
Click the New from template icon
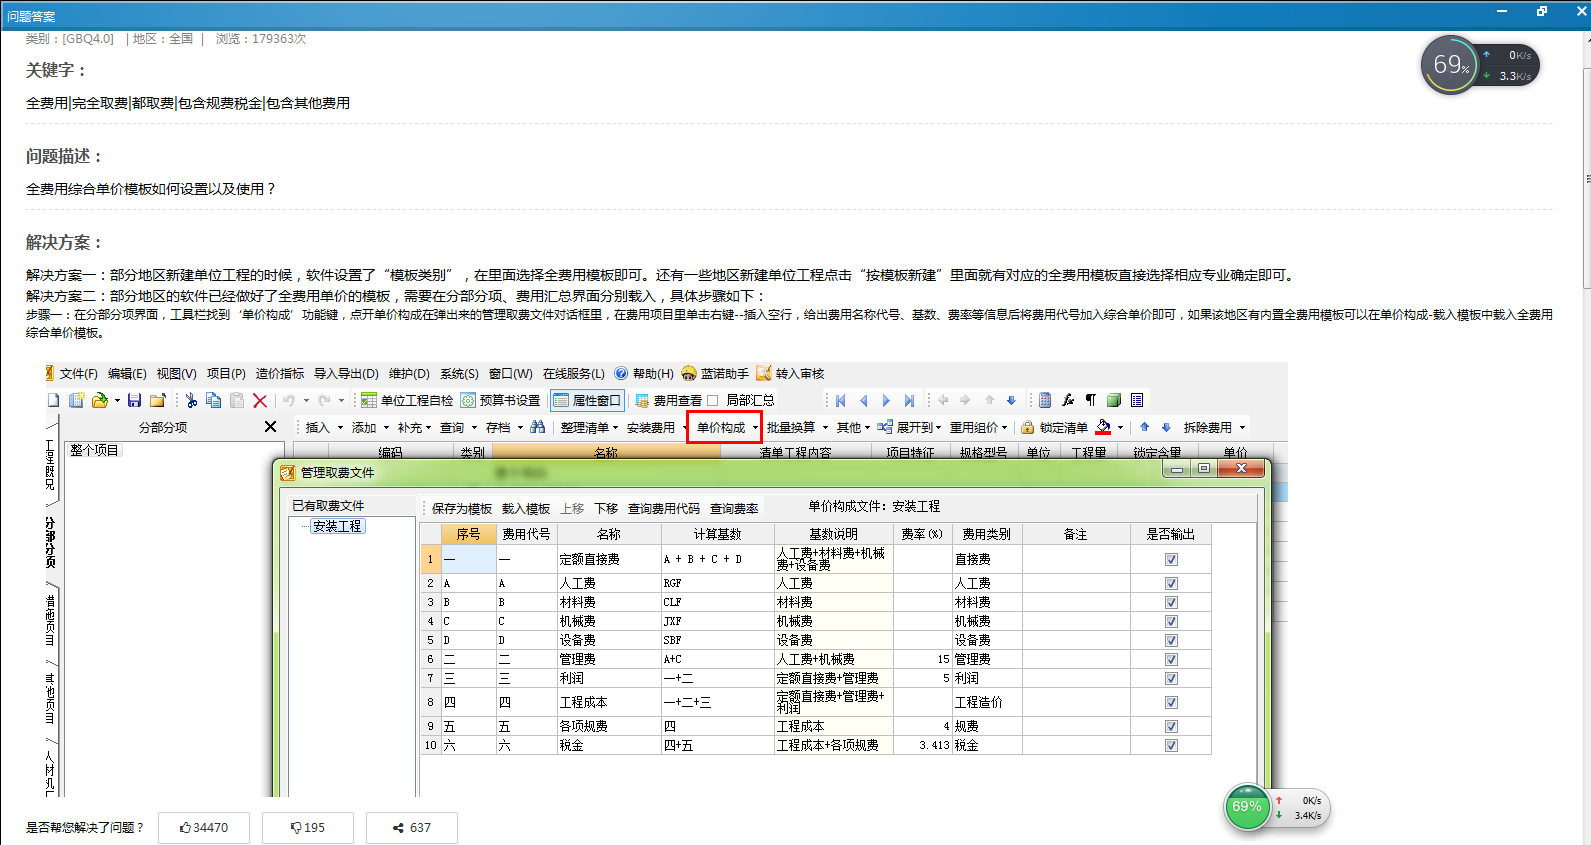[x=76, y=400]
